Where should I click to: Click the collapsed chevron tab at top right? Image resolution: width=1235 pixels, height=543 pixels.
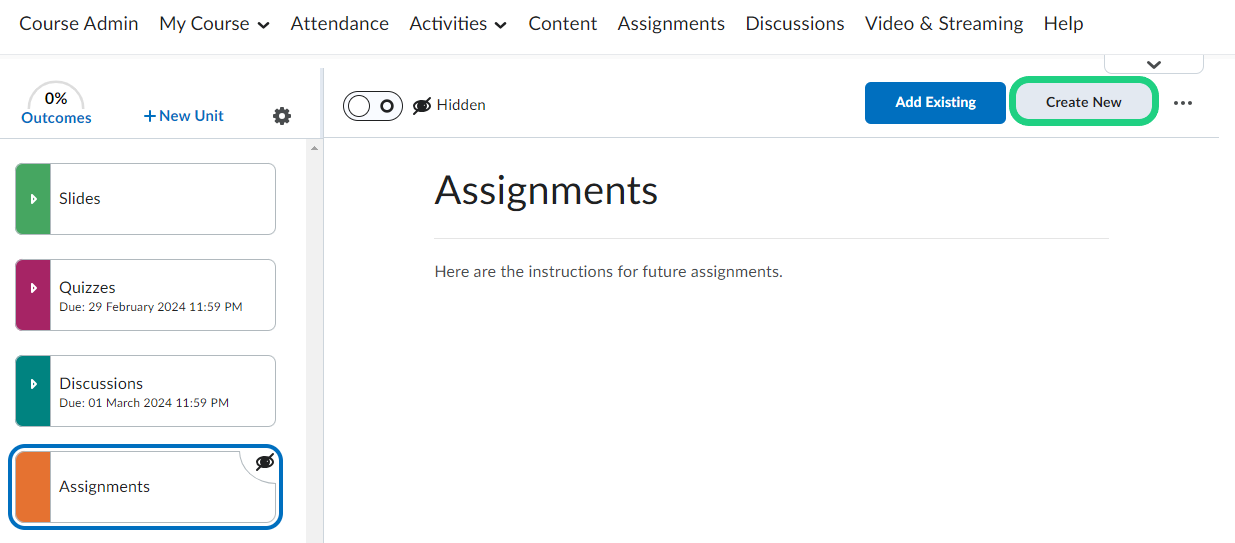(x=1153, y=65)
